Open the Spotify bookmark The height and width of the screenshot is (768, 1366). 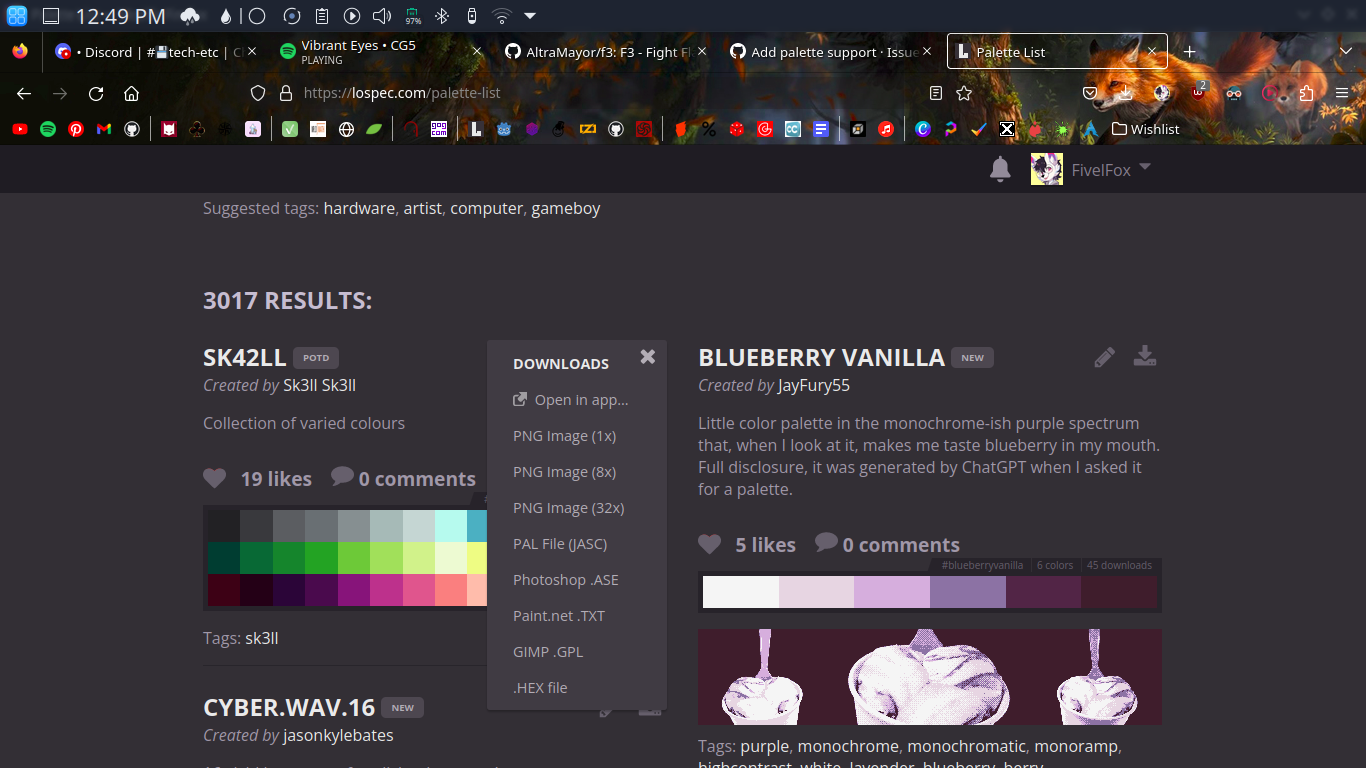[x=47, y=129]
